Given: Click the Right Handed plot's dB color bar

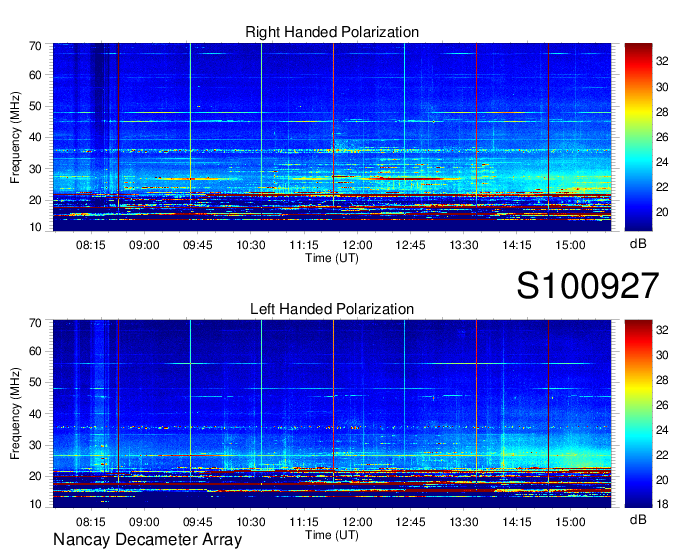Looking at the screenshot, I should [x=638, y=137].
